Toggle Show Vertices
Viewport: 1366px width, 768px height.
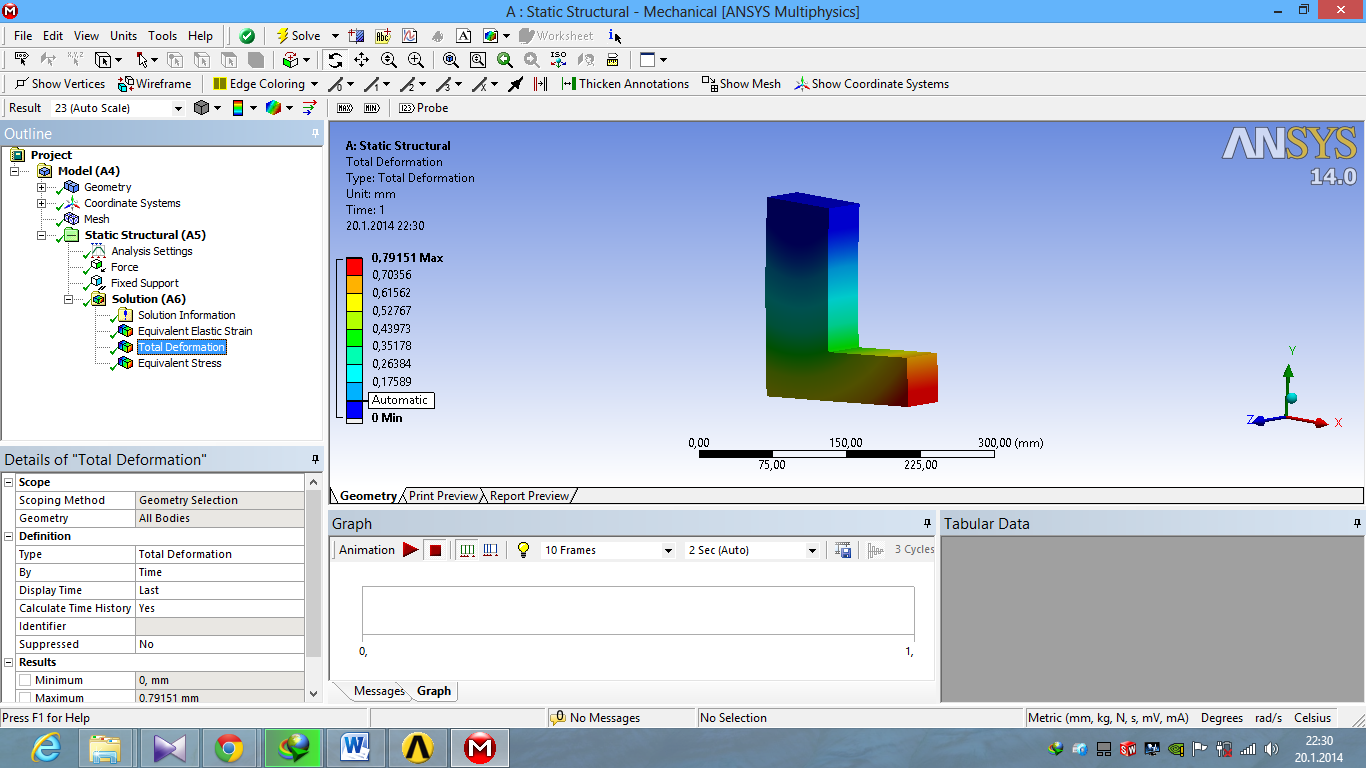pos(59,84)
